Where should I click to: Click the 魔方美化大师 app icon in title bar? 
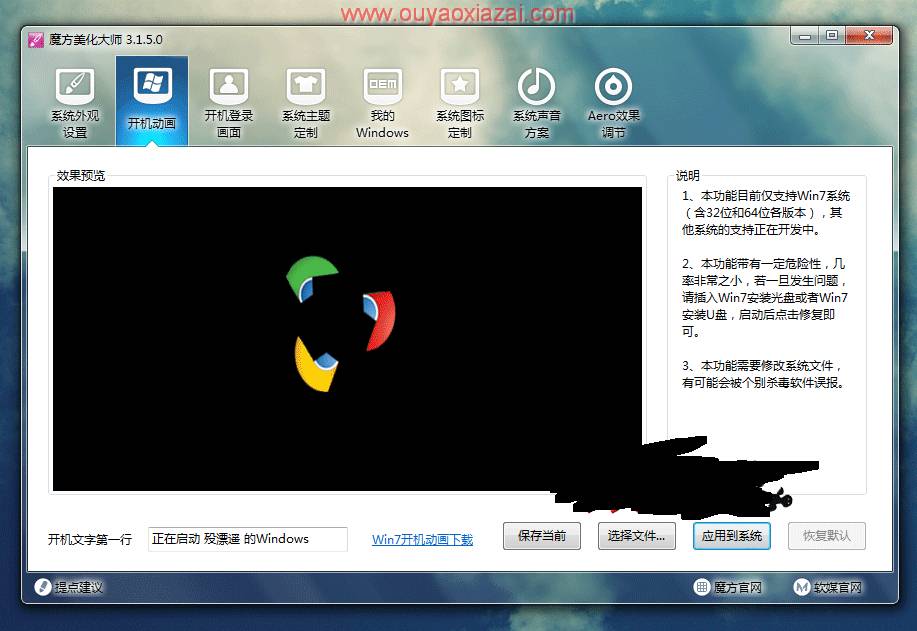tap(36, 40)
